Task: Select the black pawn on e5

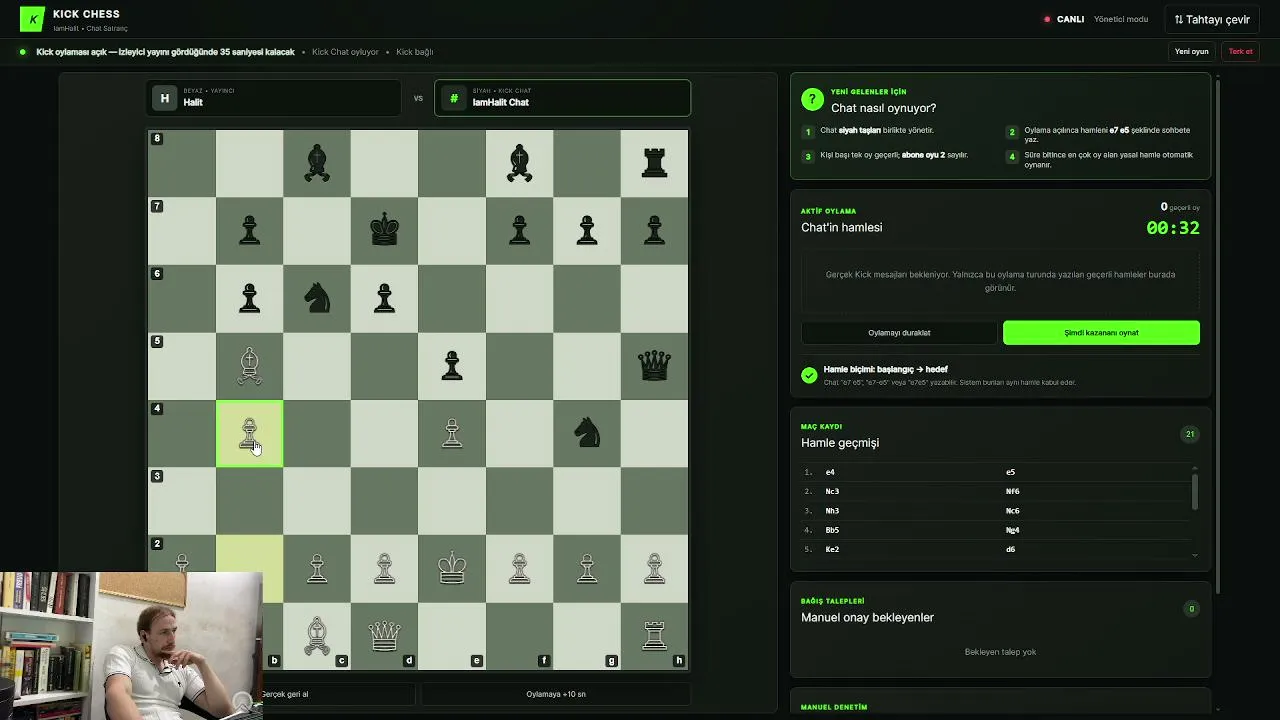Action: [x=452, y=366]
